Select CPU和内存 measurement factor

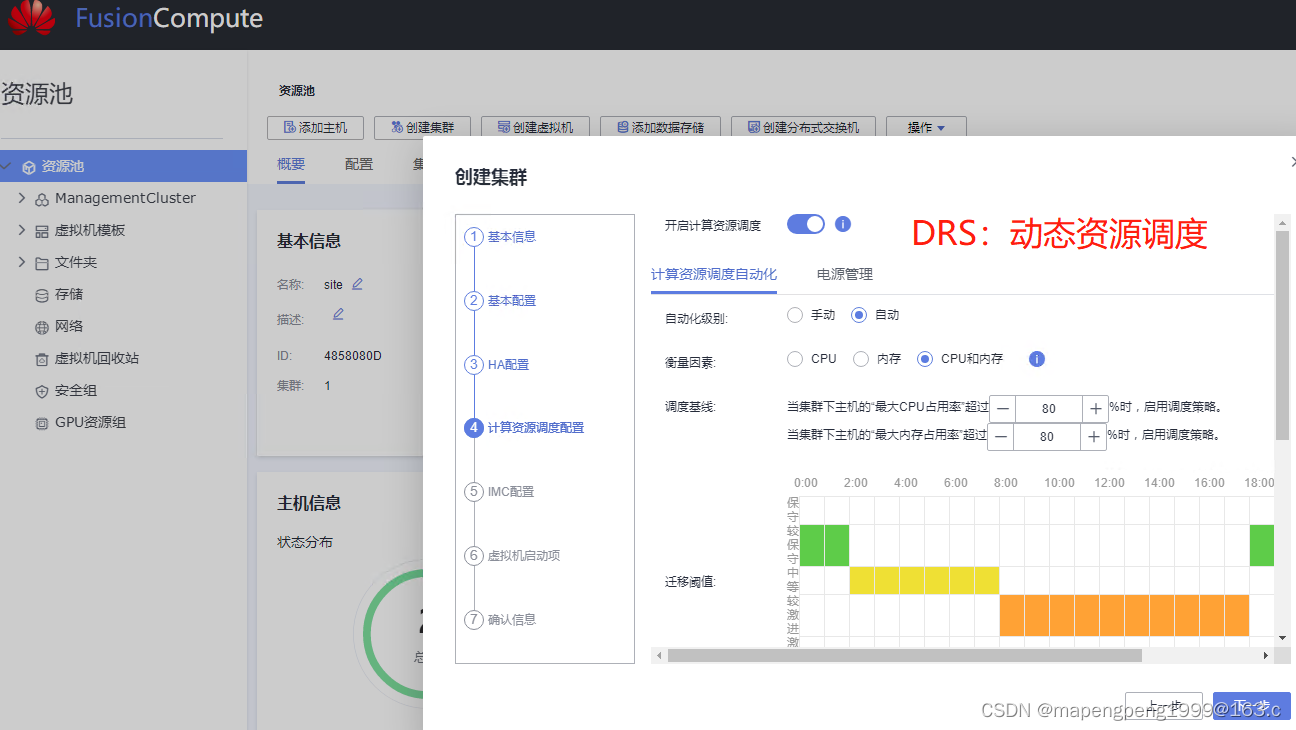pyautogui.click(x=925, y=359)
